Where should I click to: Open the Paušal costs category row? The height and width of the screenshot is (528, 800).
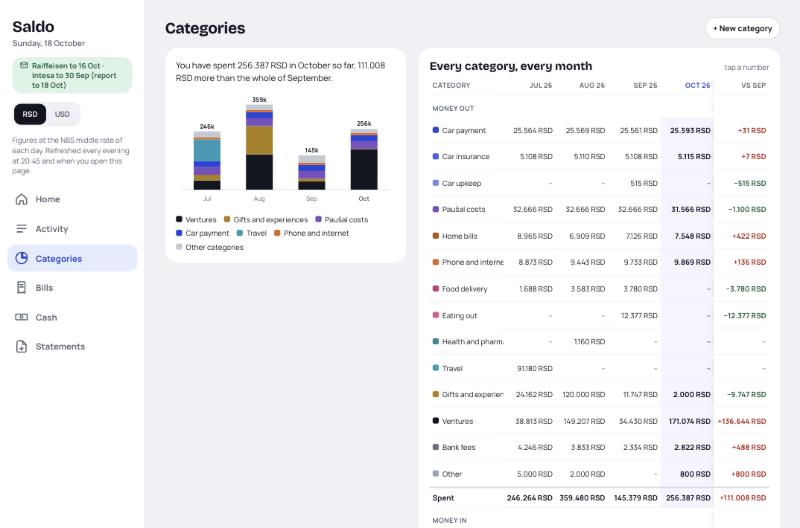599,209
